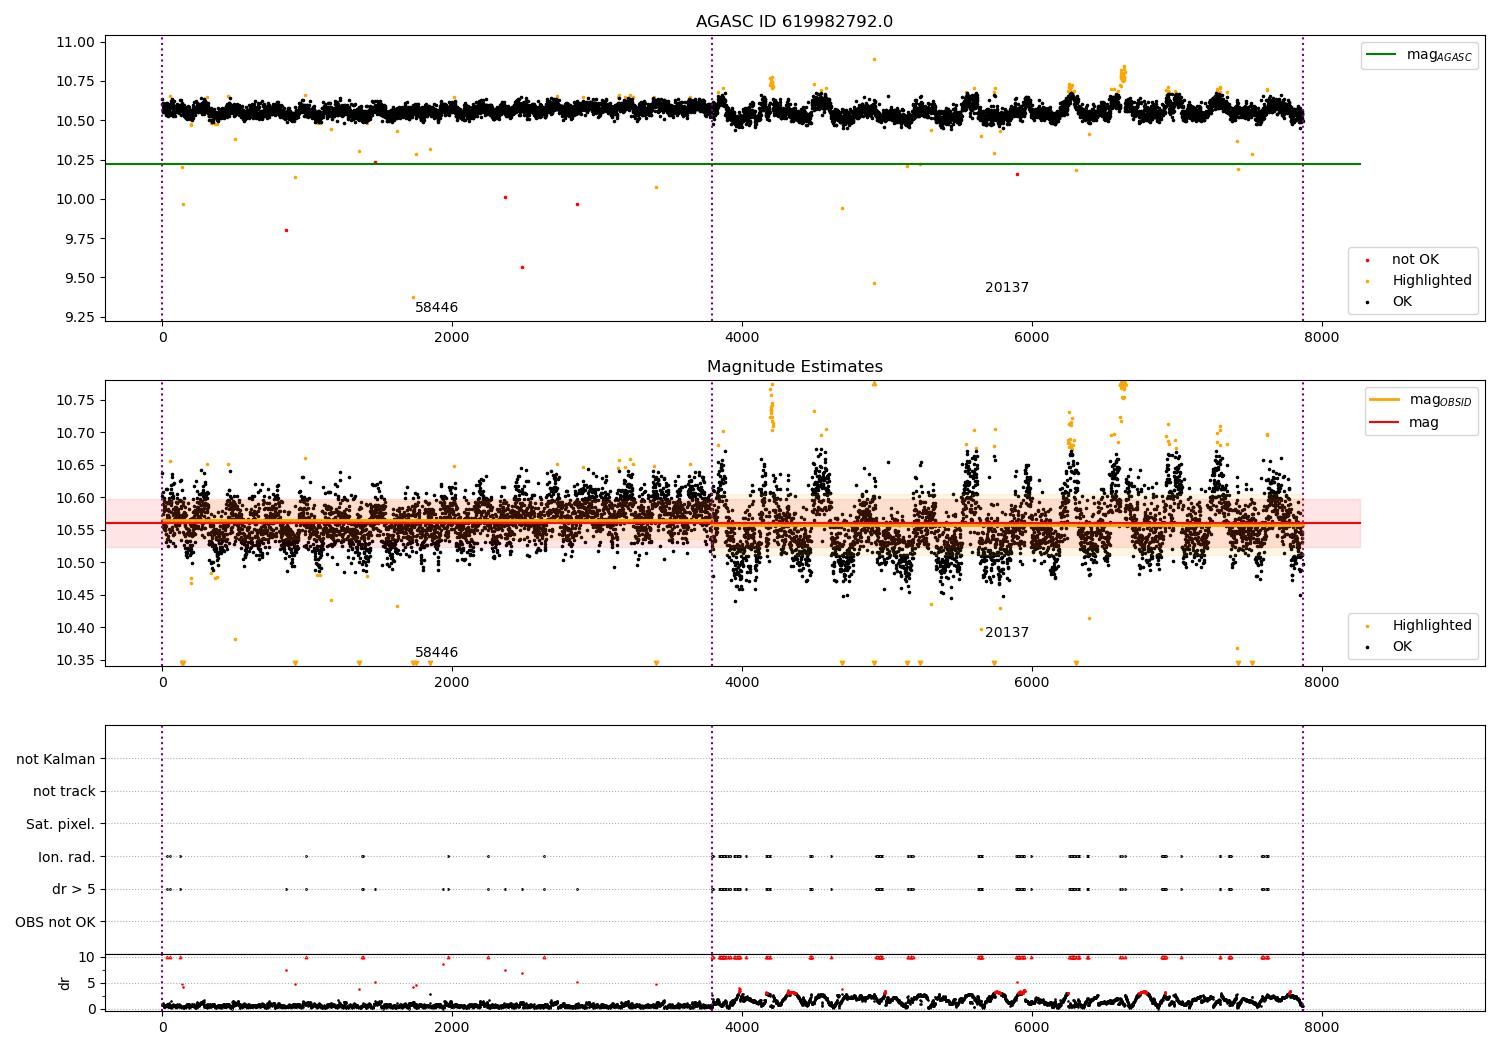Image resolution: width=1500 pixels, height=1050 pixels.
Task: Click x-axis tick "8000" under the bottom plot
Action: point(1321,1027)
